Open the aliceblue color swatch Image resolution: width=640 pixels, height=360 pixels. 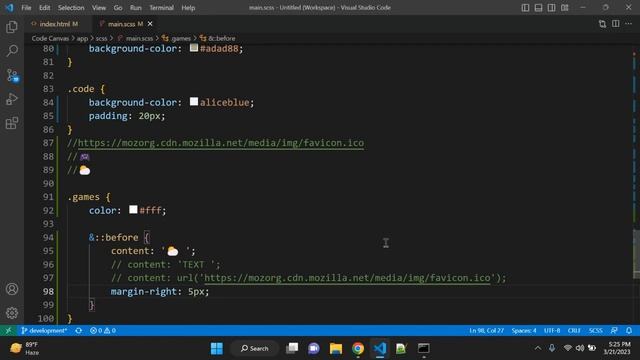(194, 102)
